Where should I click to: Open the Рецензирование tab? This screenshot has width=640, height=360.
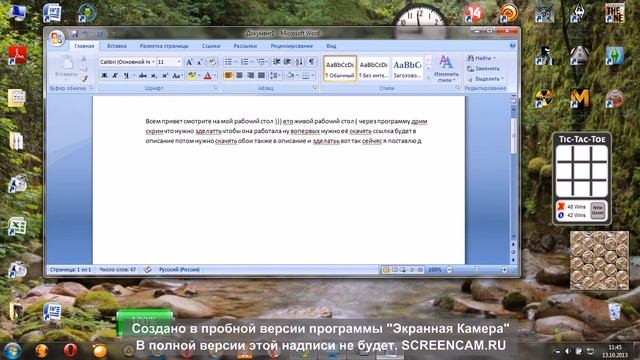click(x=291, y=46)
